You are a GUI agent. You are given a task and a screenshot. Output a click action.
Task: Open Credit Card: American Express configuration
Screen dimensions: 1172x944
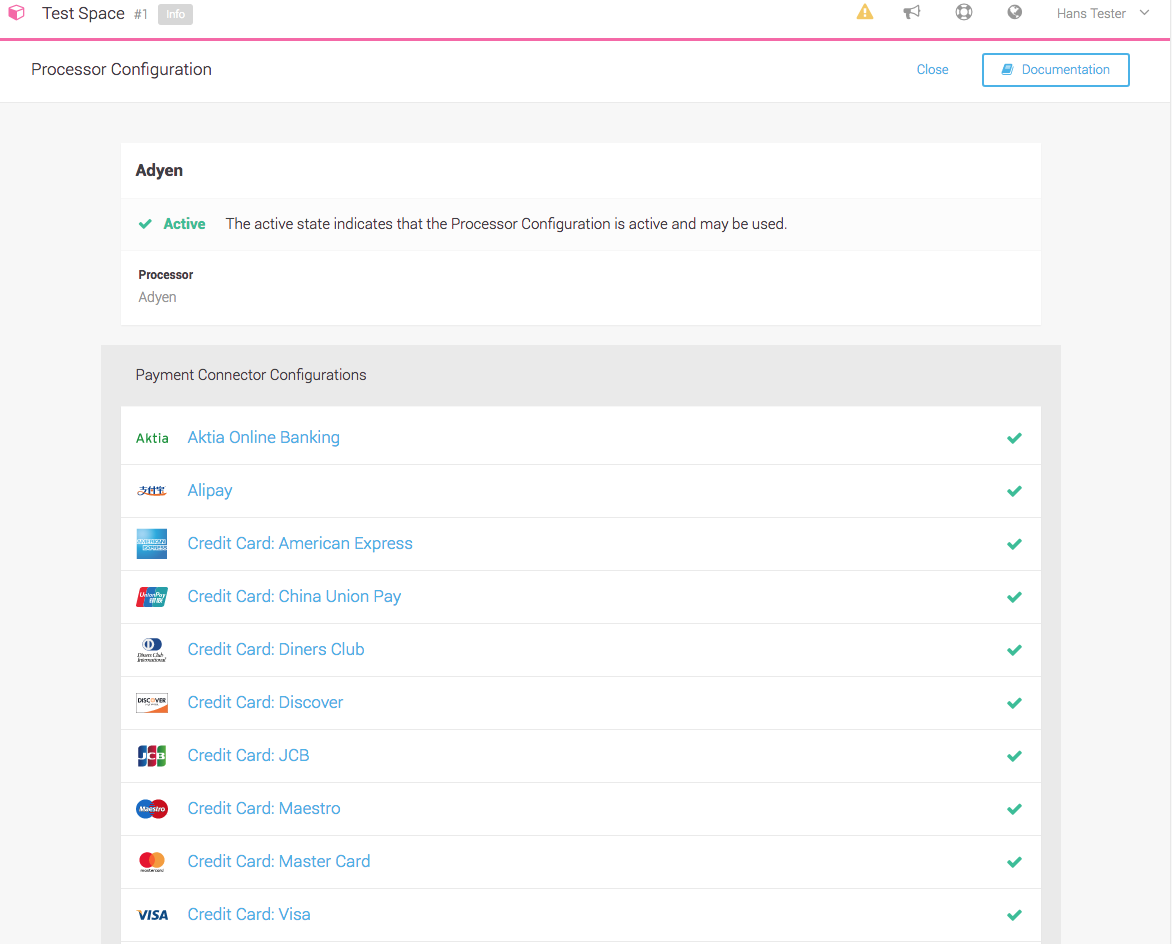point(300,543)
